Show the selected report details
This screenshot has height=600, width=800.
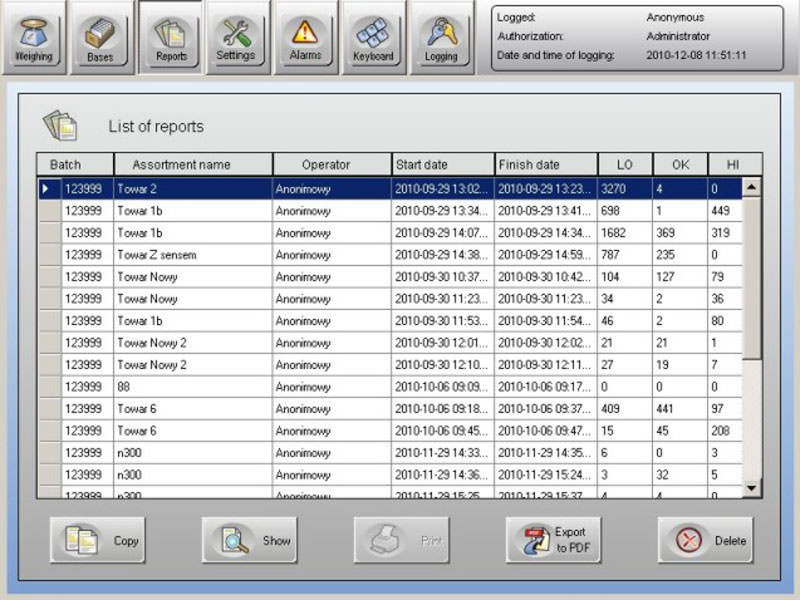pyautogui.click(x=249, y=539)
